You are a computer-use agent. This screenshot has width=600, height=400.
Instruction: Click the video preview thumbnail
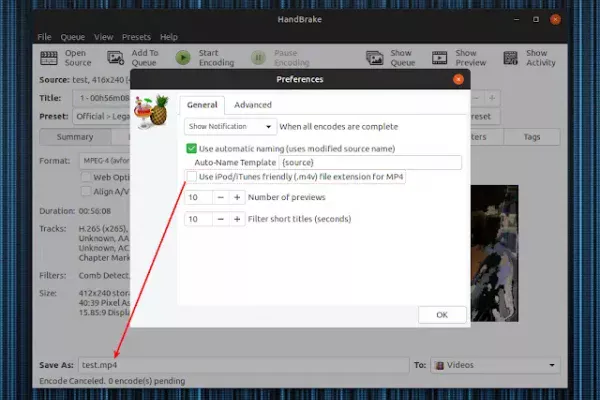(x=494, y=253)
